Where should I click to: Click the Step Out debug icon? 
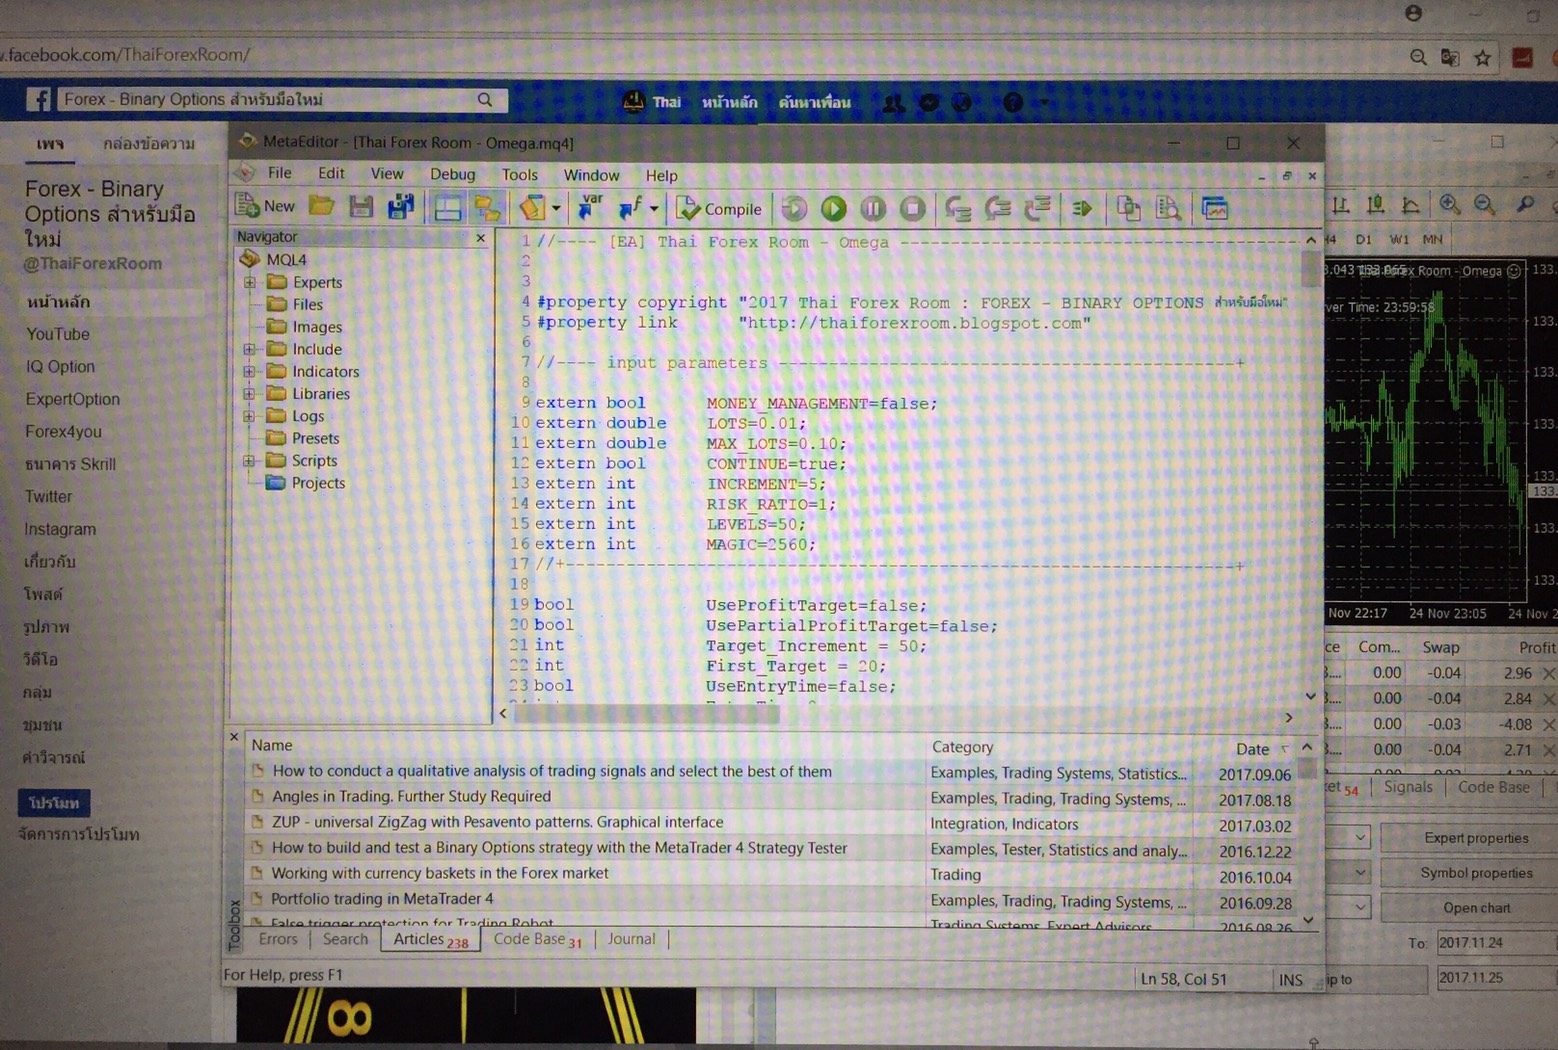point(1037,208)
